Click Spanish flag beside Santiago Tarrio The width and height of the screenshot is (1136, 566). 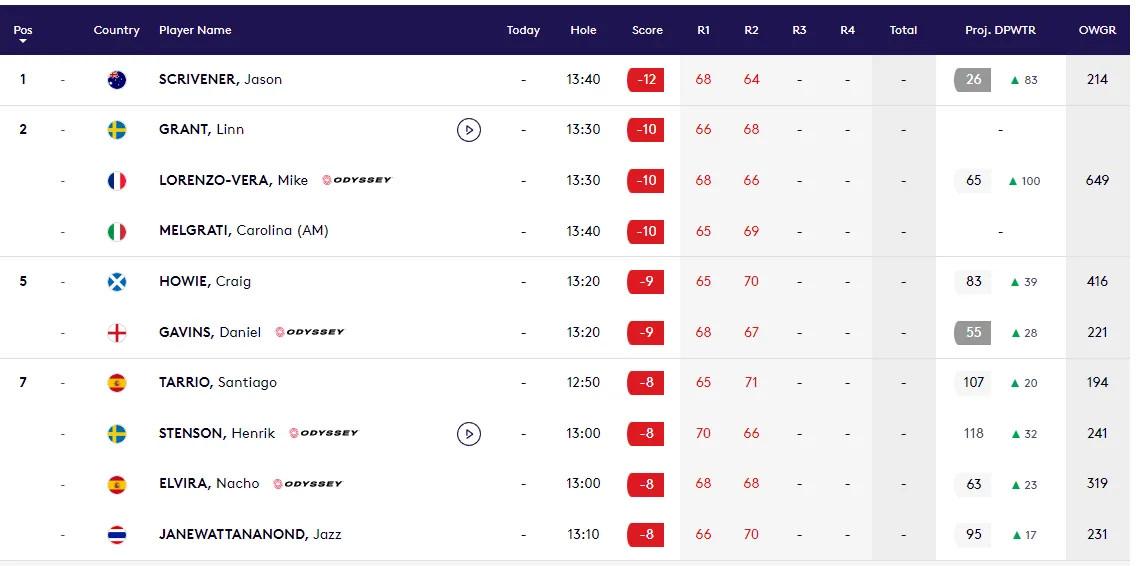tap(117, 383)
